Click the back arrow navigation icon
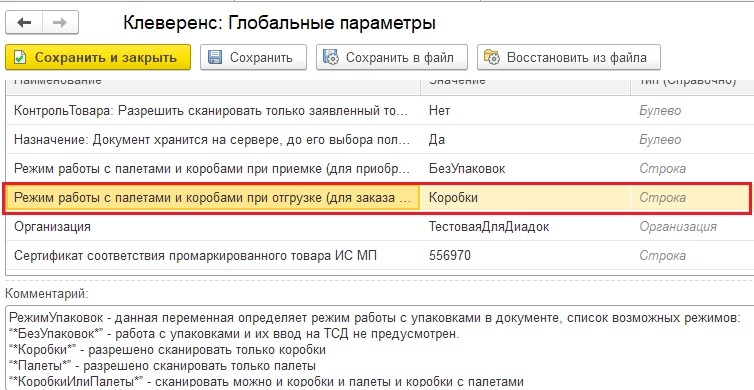754x390 pixels. click(24, 23)
